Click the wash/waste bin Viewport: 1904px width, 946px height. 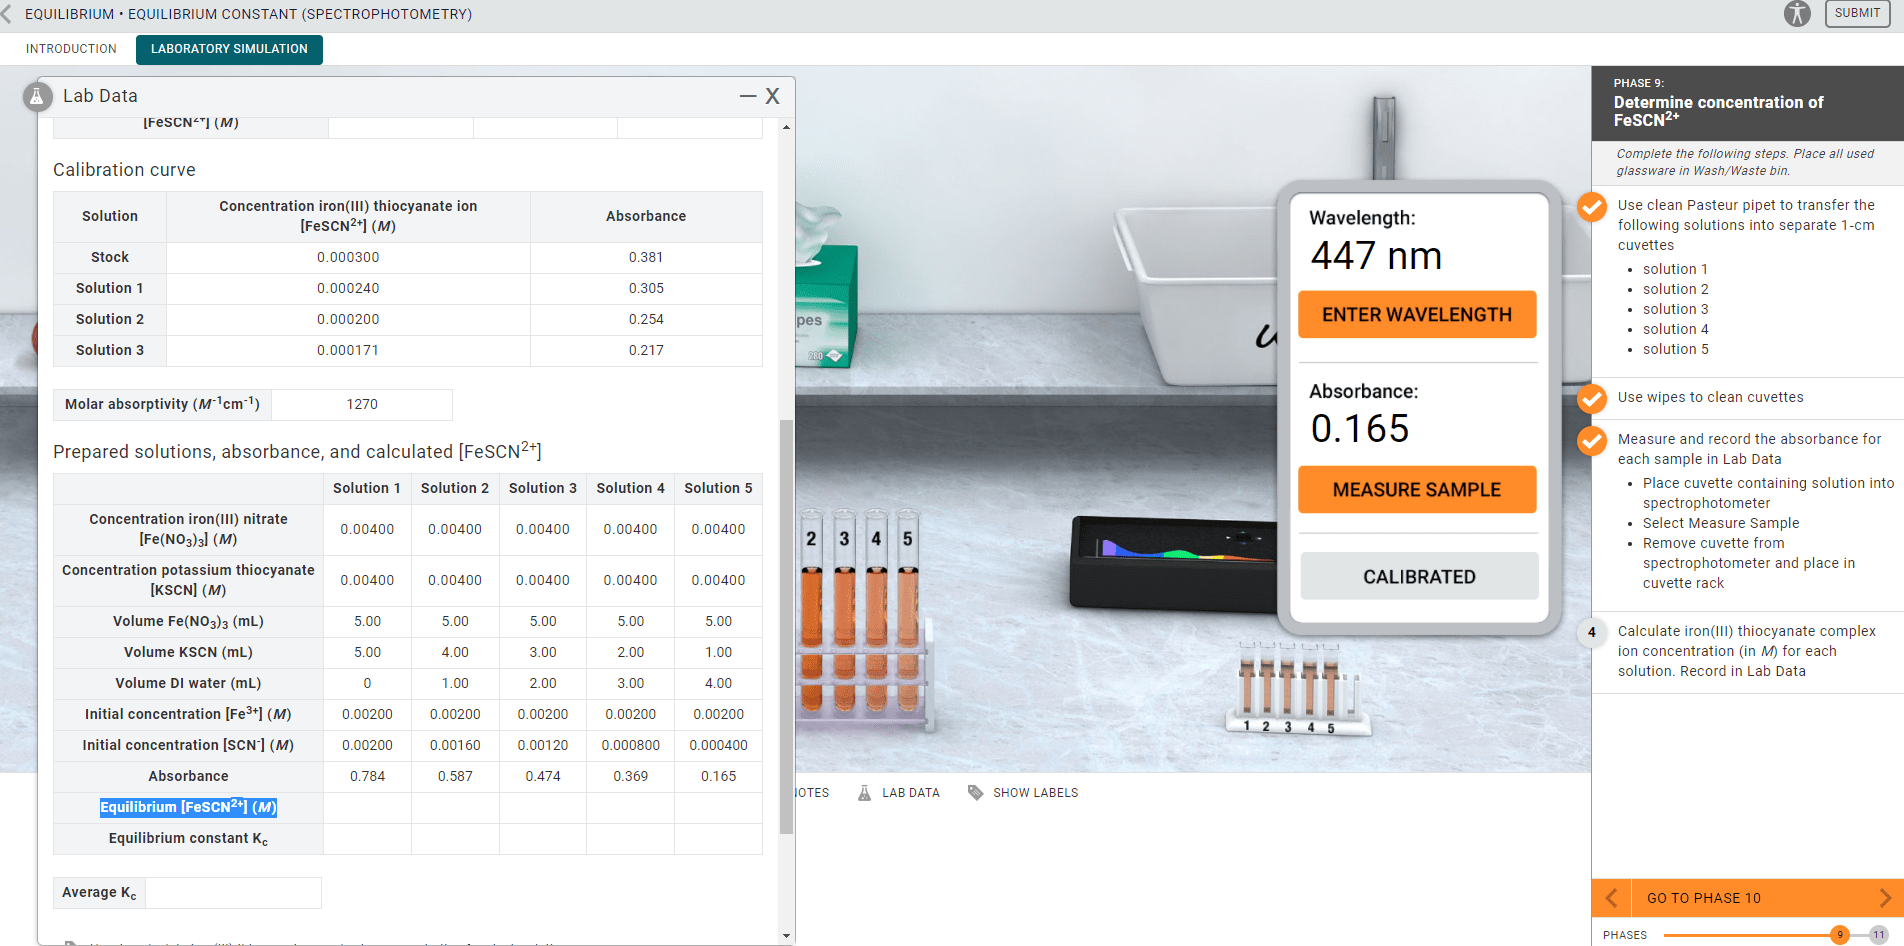point(1200,295)
